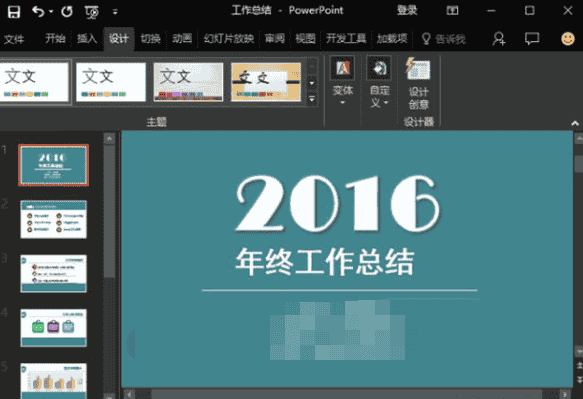Collapse the ribbon with the caret
Viewport: 583px width, 399px height.
(x=575, y=123)
